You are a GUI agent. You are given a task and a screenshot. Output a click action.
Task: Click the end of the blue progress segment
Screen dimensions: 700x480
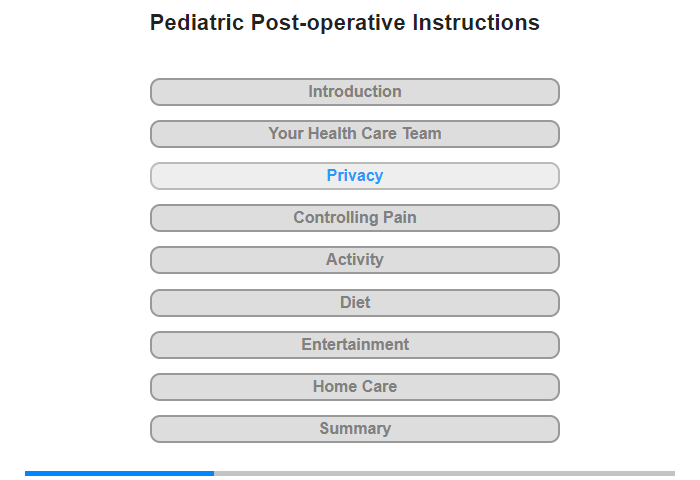(x=212, y=473)
